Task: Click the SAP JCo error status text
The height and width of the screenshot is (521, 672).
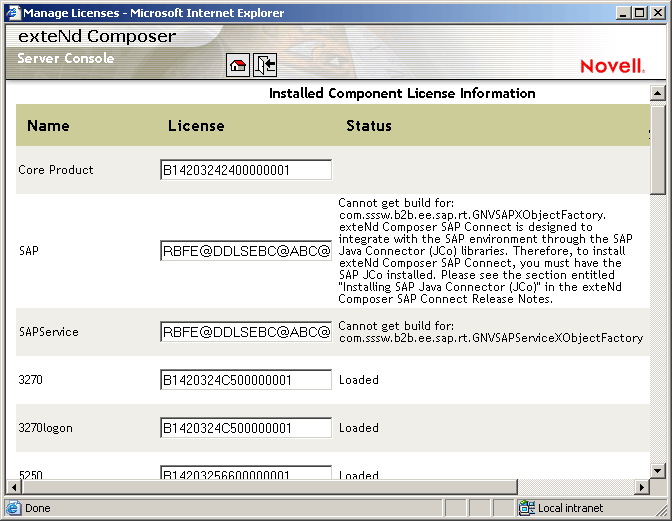Action: [485, 251]
